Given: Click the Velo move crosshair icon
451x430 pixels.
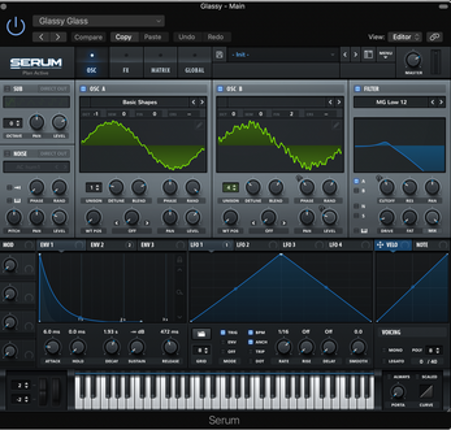Looking at the screenshot, I should click(x=380, y=245).
